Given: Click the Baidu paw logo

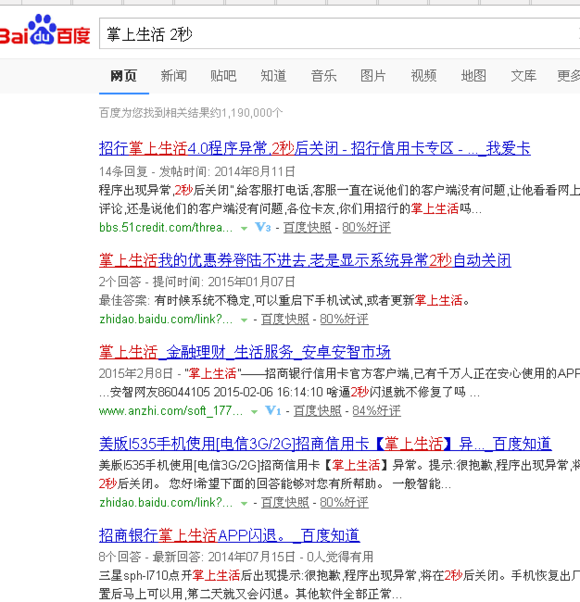Looking at the screenshot, I should (x=45, y=30).
